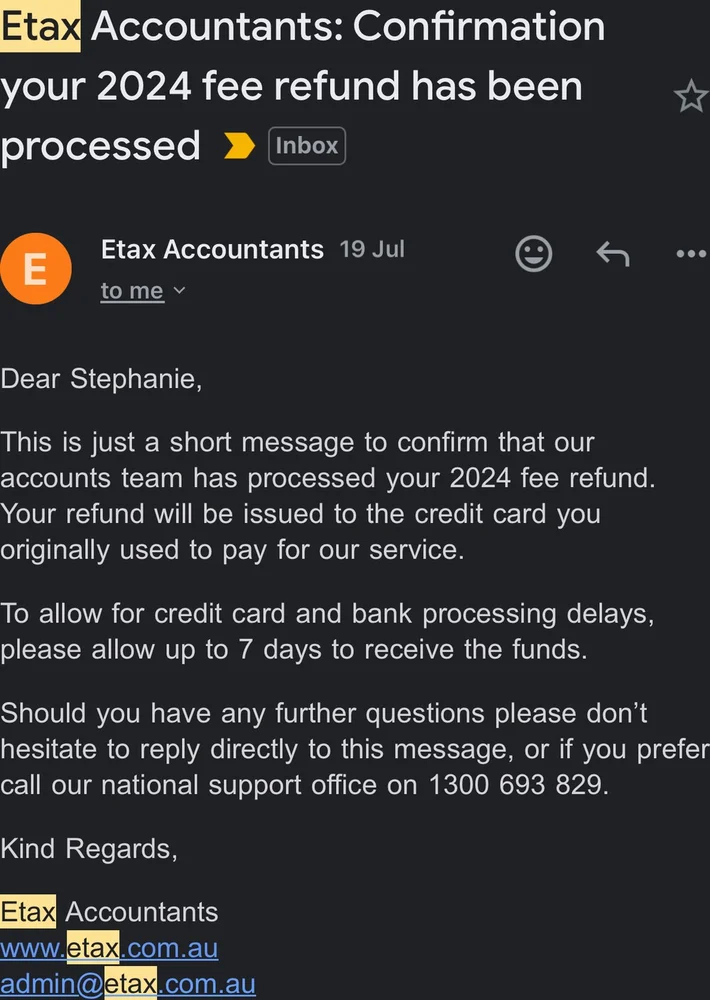Click the Inbox label tag

(x=307, y=146)
